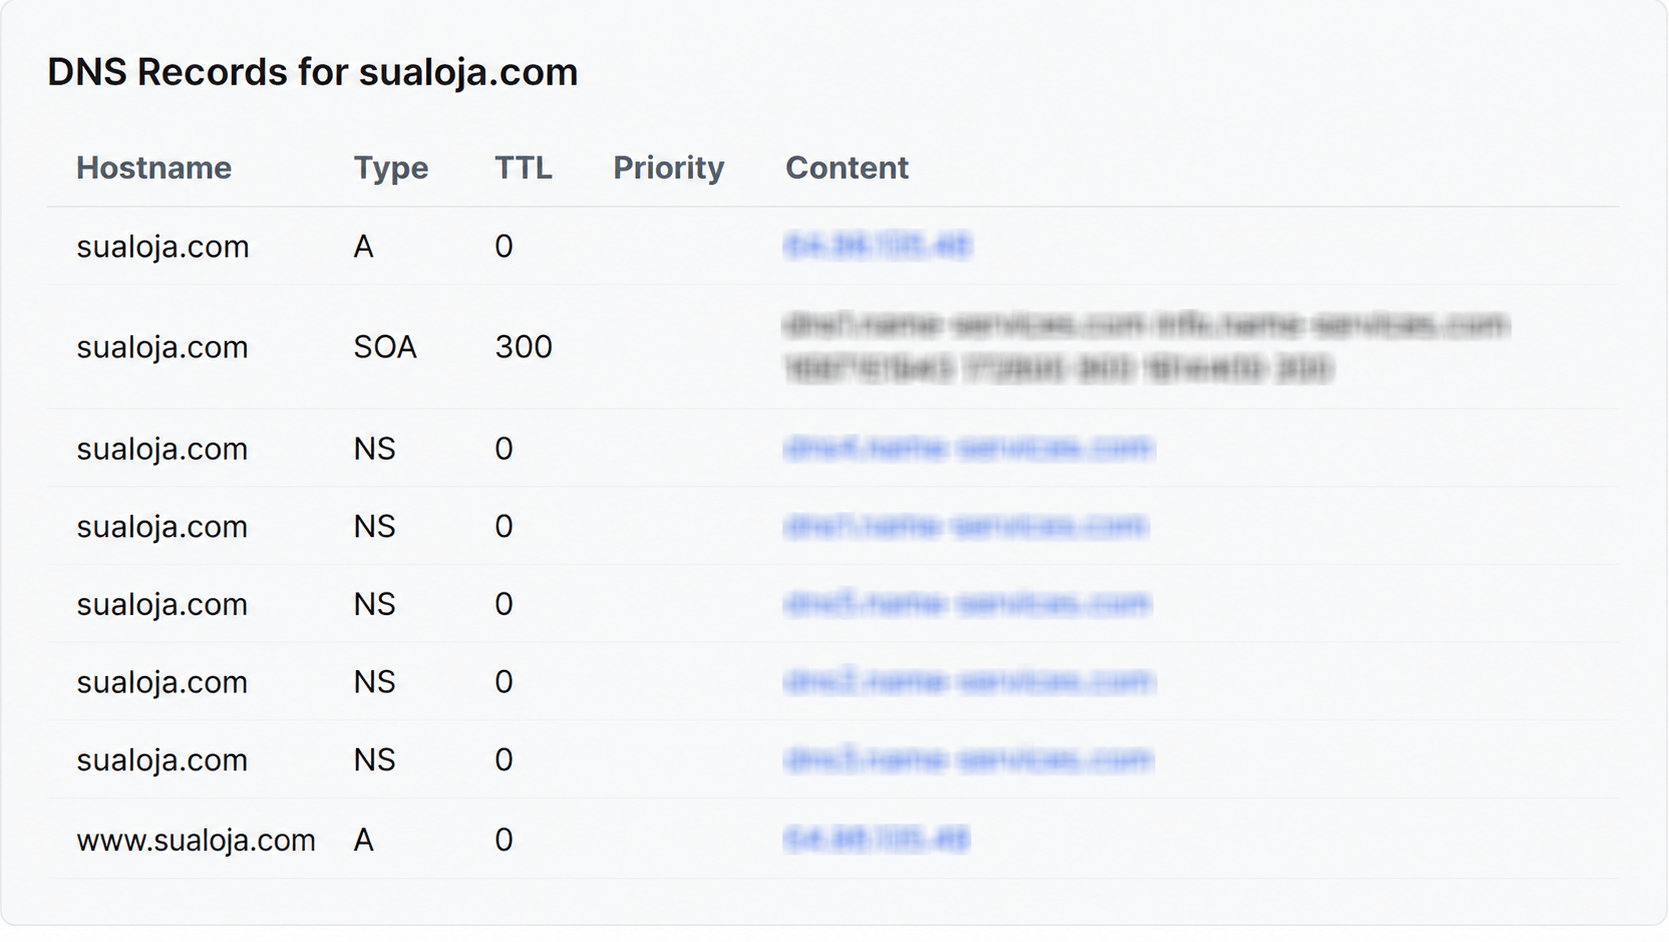Image resolution: width=1669 pixels, height=942 pixels.
Task: Click the Hostname column header
Action: click(154, 168)
